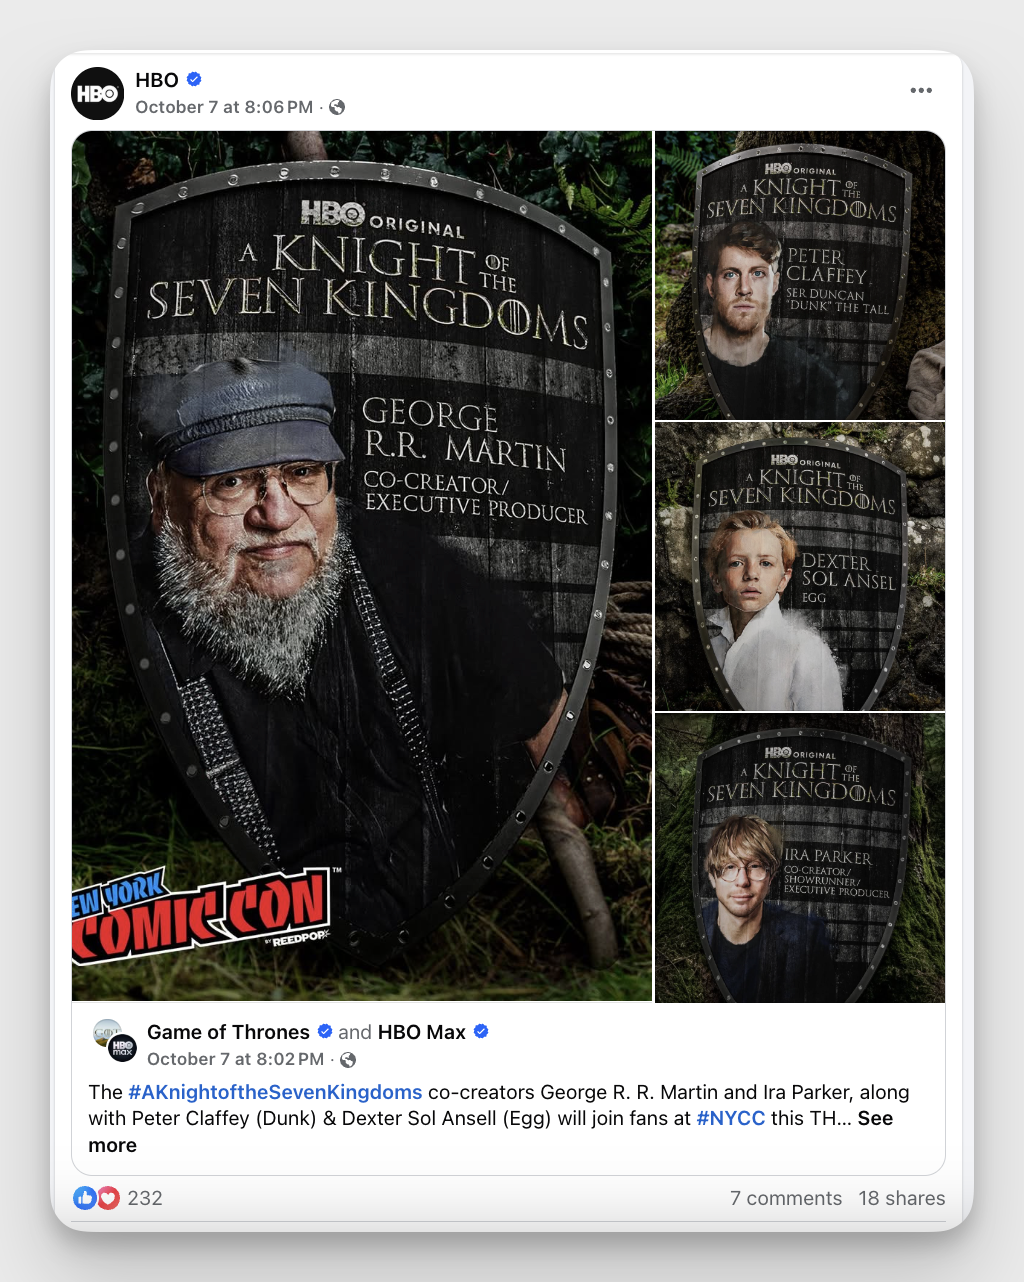The image size is (1024, 1282).
Task: View the 18 shares list
Action: (x=902, y=1198)
